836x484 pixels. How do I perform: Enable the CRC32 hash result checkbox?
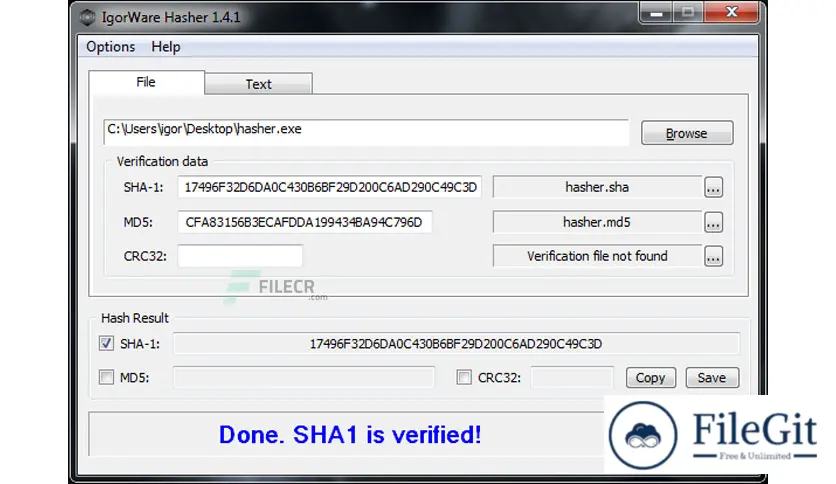(x=464, y=377)
